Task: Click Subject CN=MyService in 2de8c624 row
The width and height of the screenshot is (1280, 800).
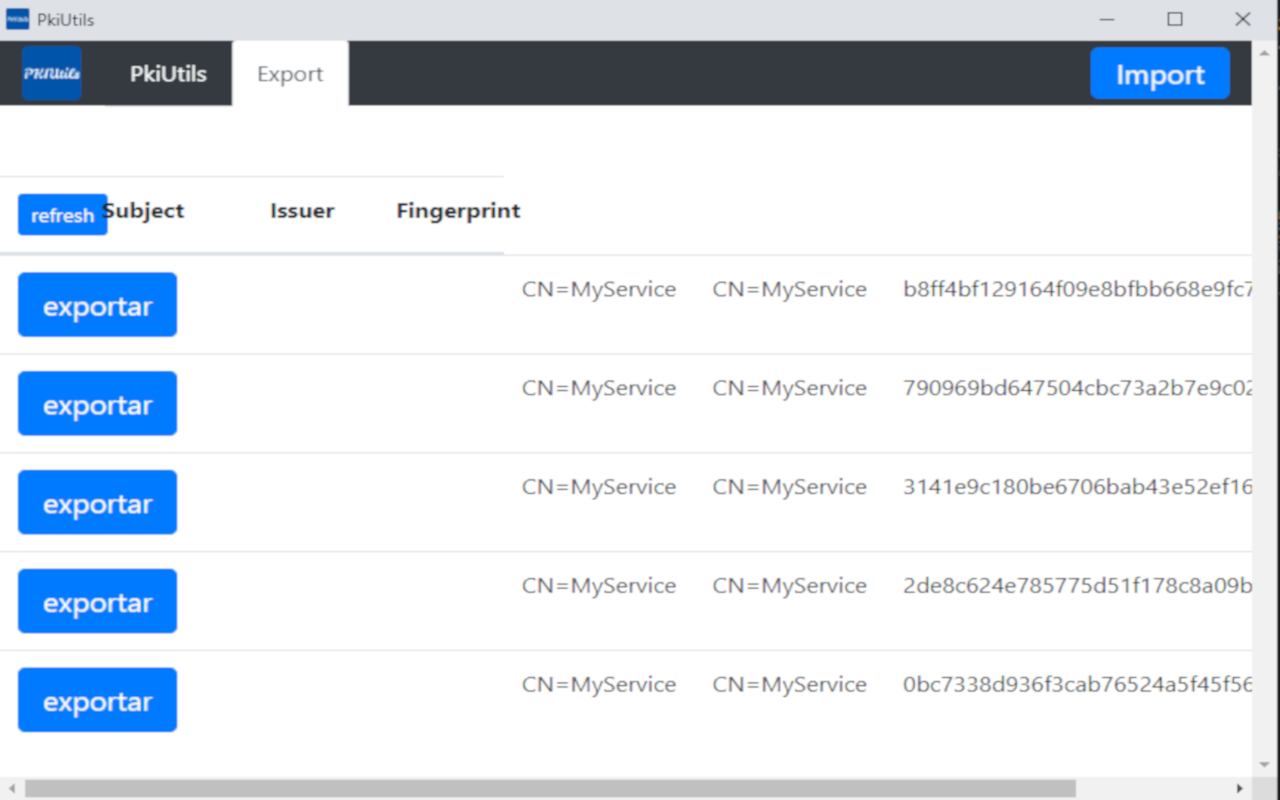Action: pos(599,587)
